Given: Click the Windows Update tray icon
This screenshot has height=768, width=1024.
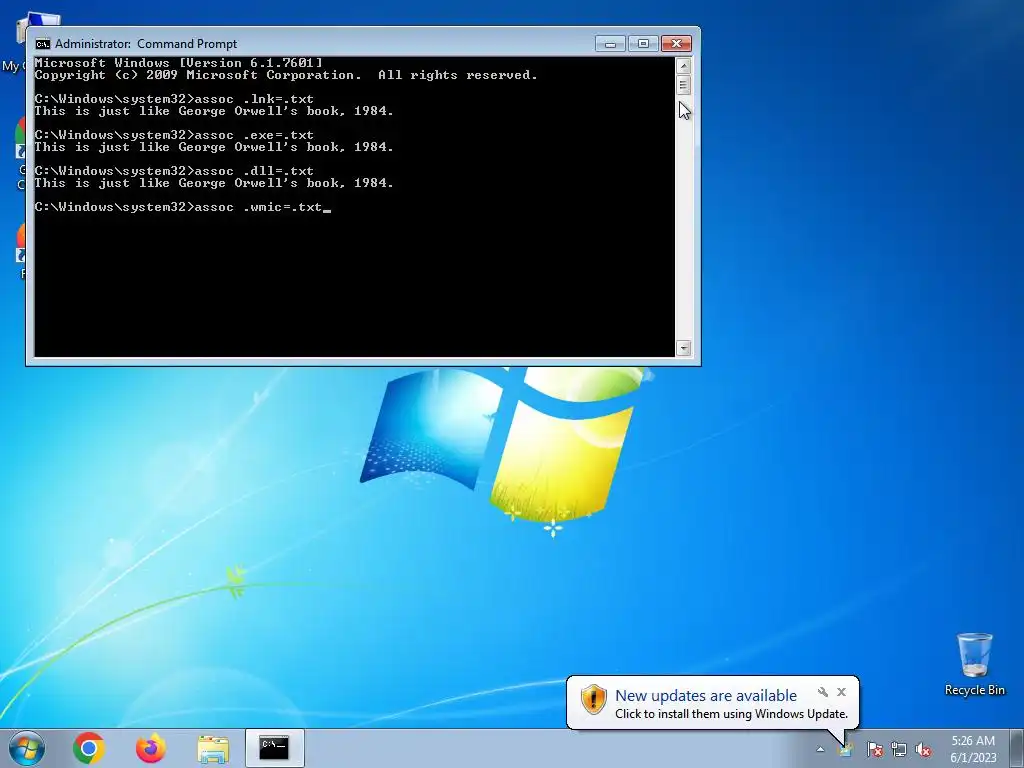Looking at the screenshot, I should pos(845,750).
